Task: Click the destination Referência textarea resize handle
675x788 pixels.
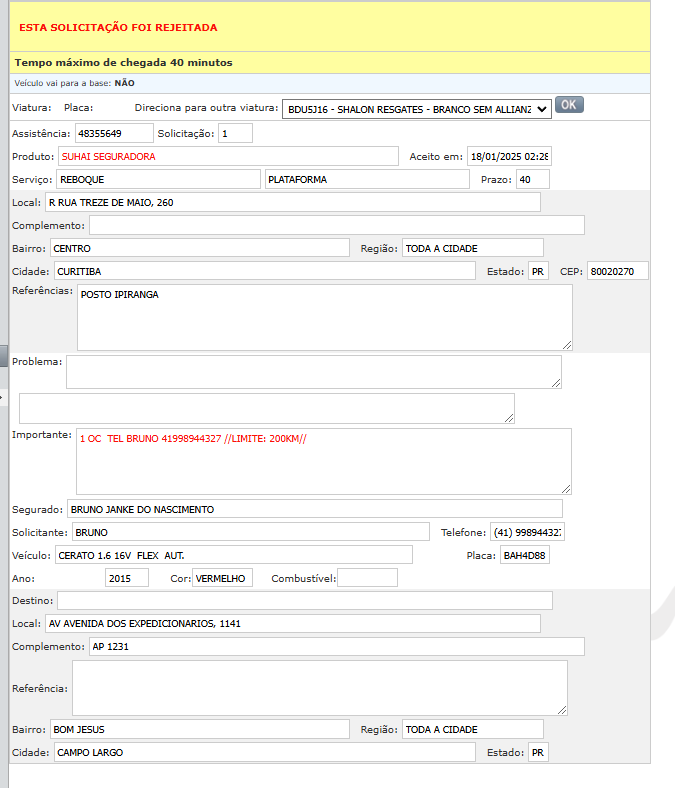Action: [x=561, y=709]
